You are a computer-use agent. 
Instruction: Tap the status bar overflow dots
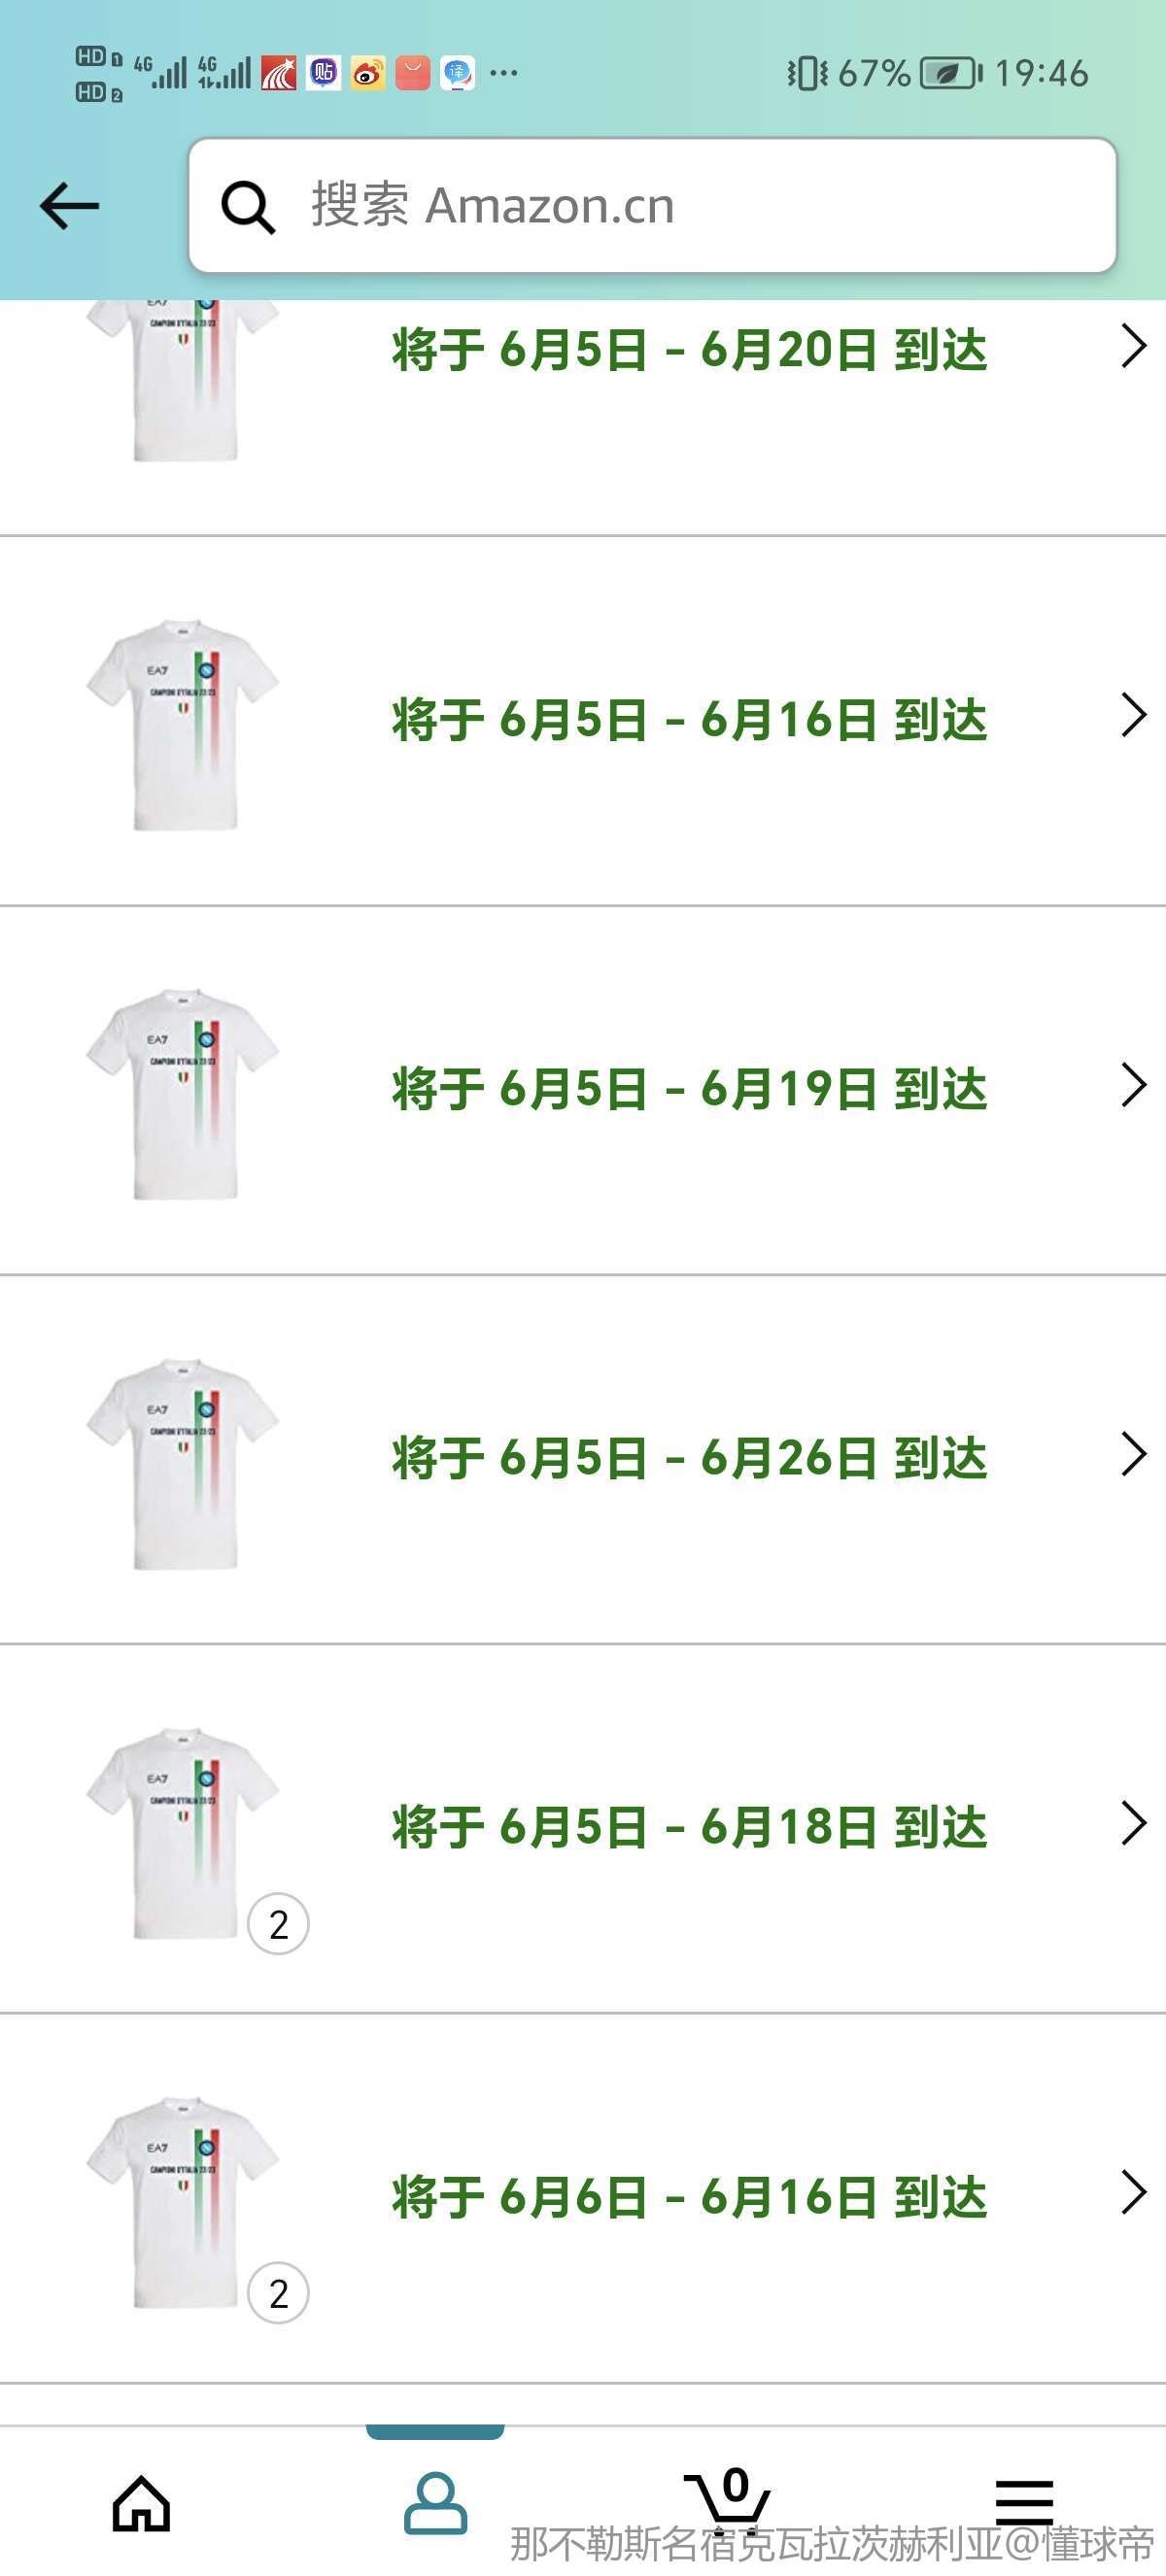pos(504,73)
